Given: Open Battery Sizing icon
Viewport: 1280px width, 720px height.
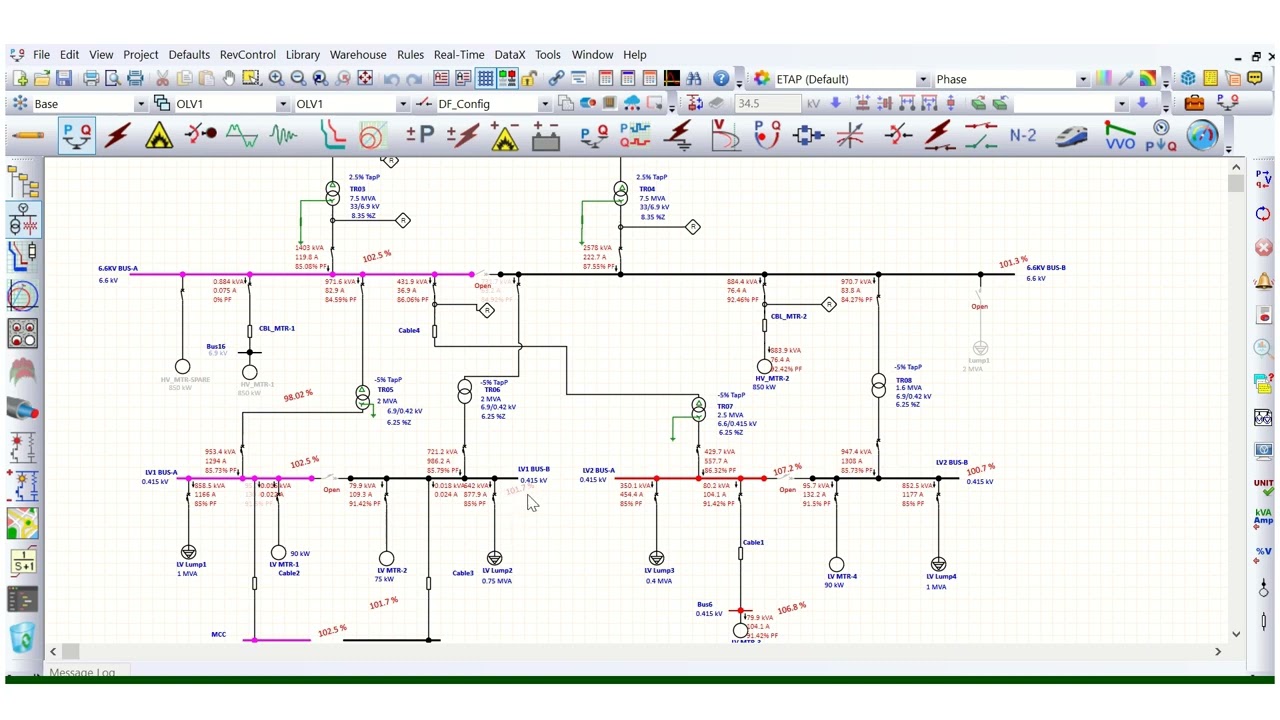Looking at the screenshot, I should (546, 136).
